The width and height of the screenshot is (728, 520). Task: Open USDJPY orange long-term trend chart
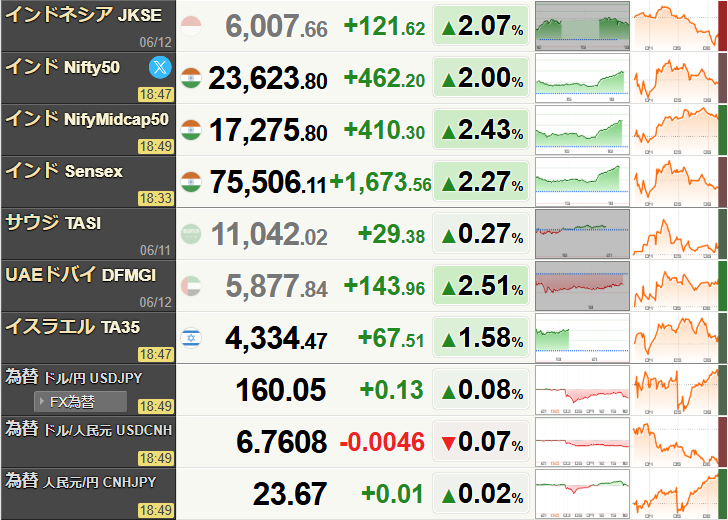(676, 390)
